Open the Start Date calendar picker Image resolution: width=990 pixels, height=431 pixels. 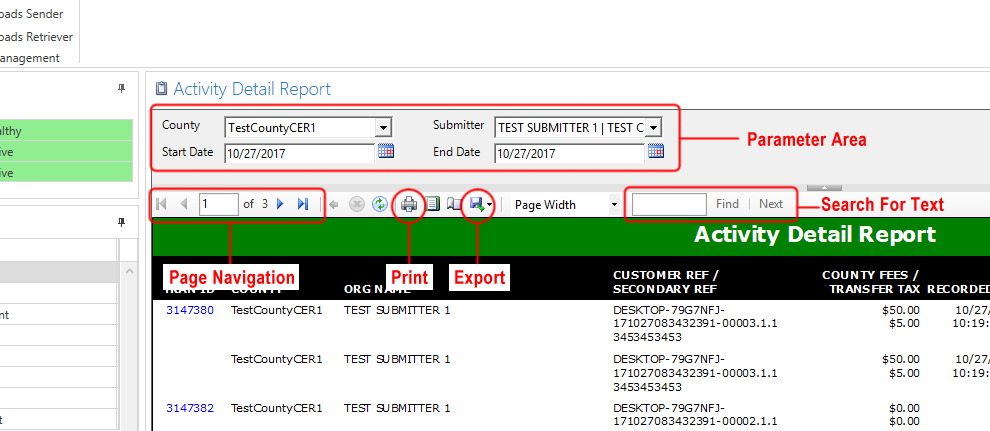click(386, 152)
